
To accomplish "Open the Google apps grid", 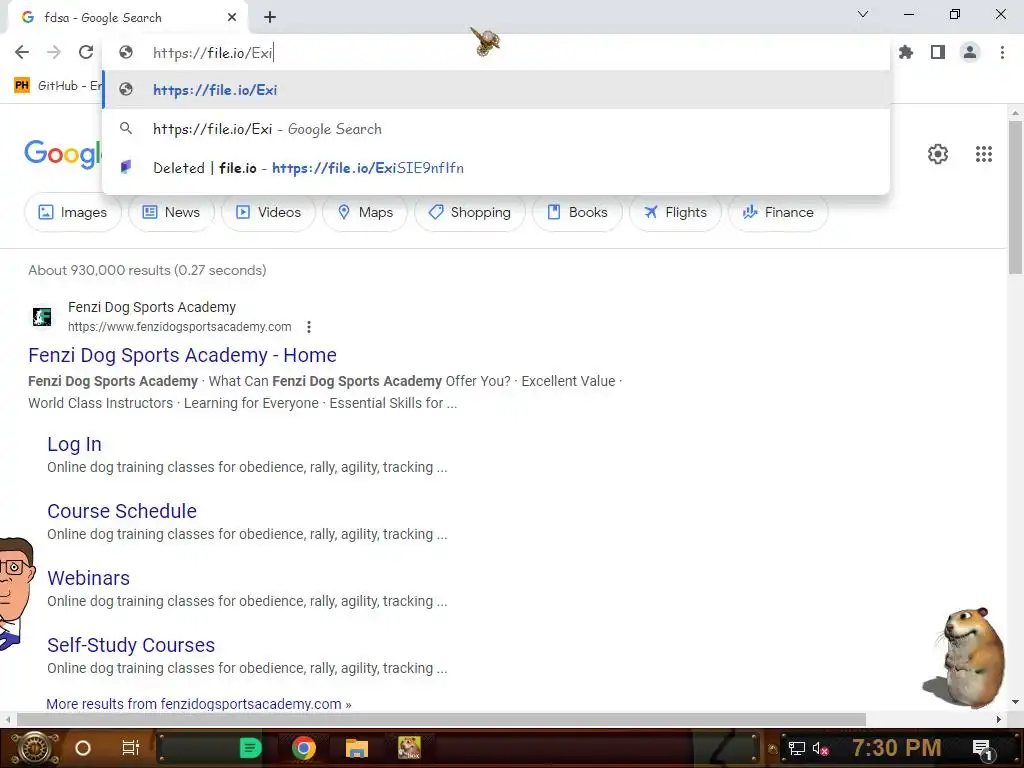I will pos(984,154).
